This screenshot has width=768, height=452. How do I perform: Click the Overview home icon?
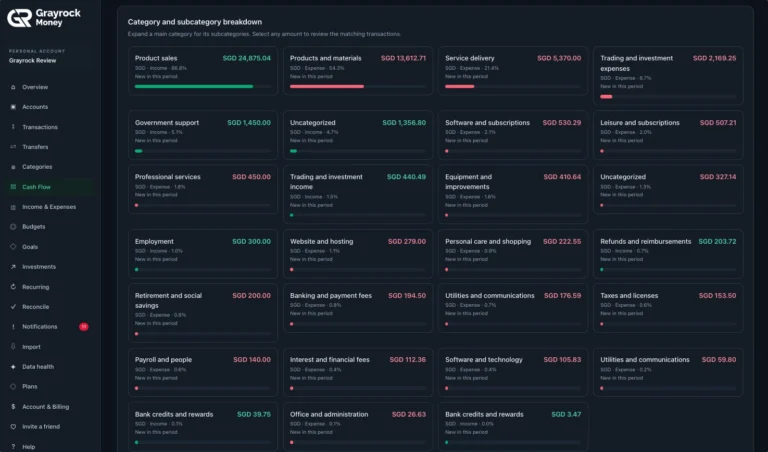click(x=13, y=87)
